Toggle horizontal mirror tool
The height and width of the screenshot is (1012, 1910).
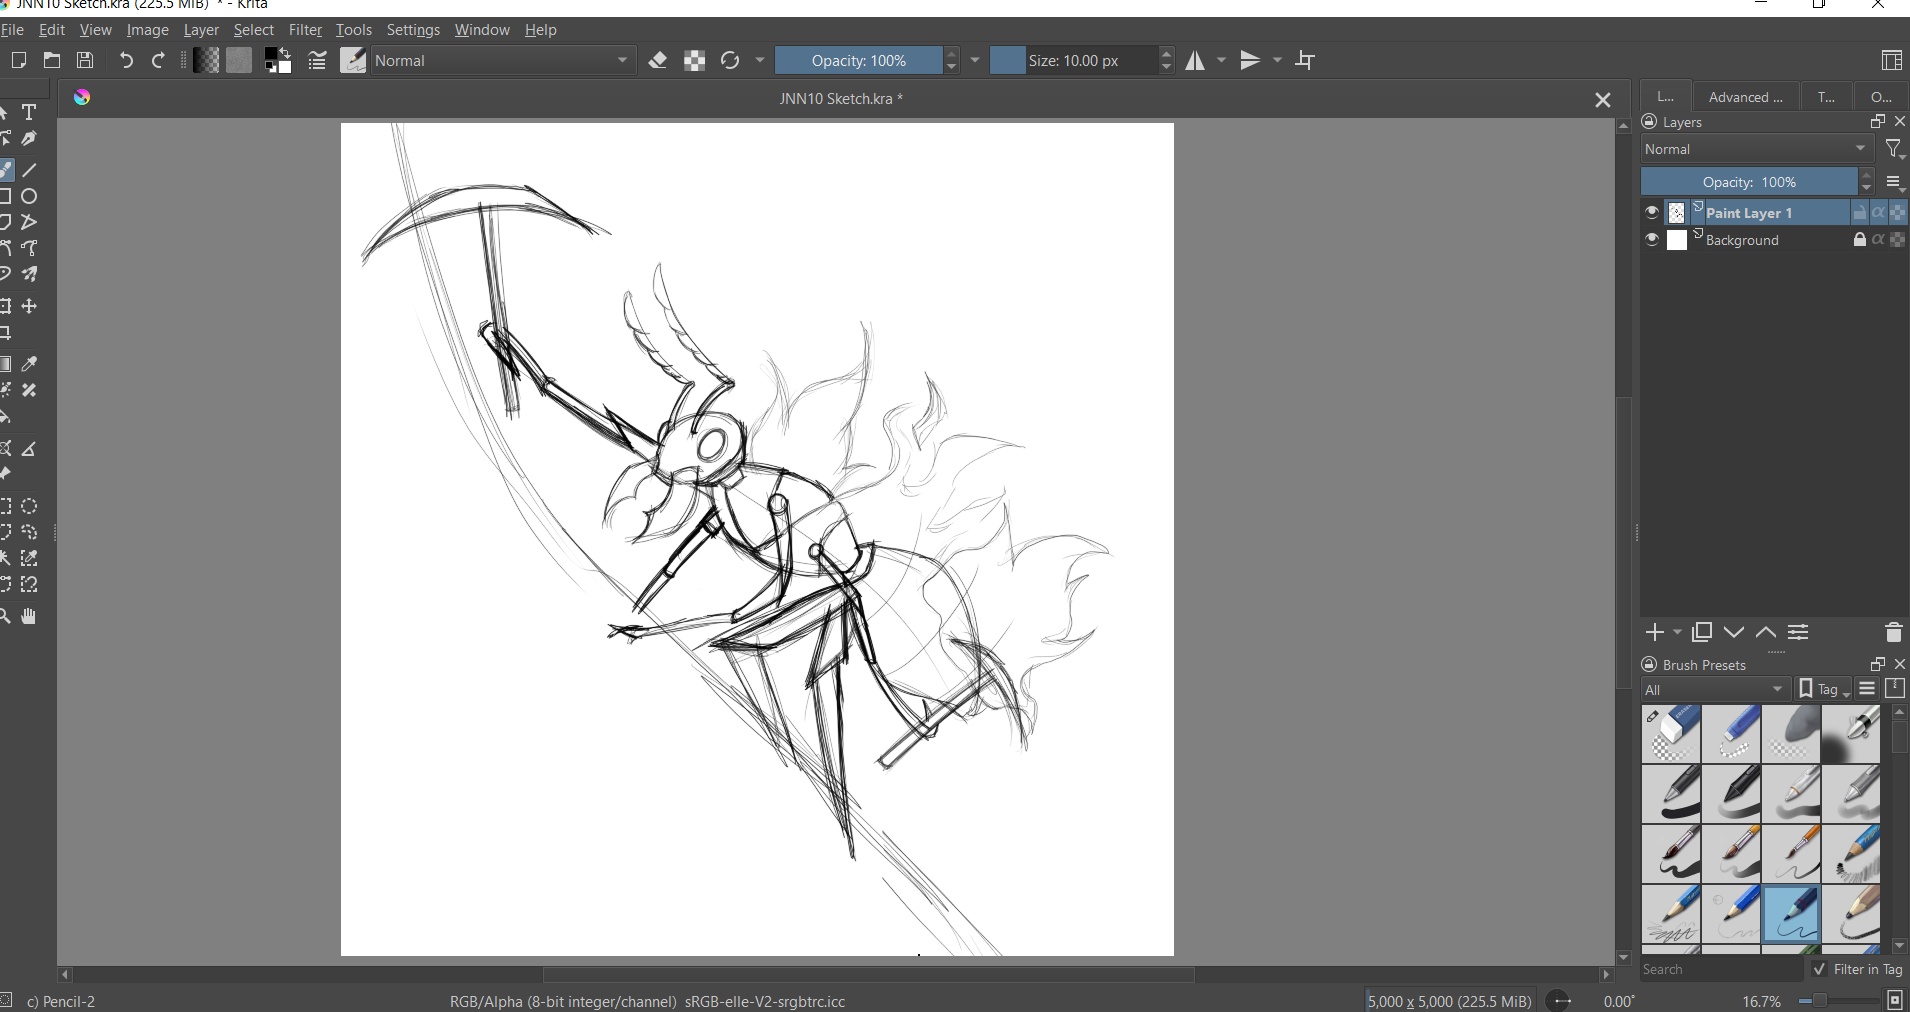coord(1195,61)
